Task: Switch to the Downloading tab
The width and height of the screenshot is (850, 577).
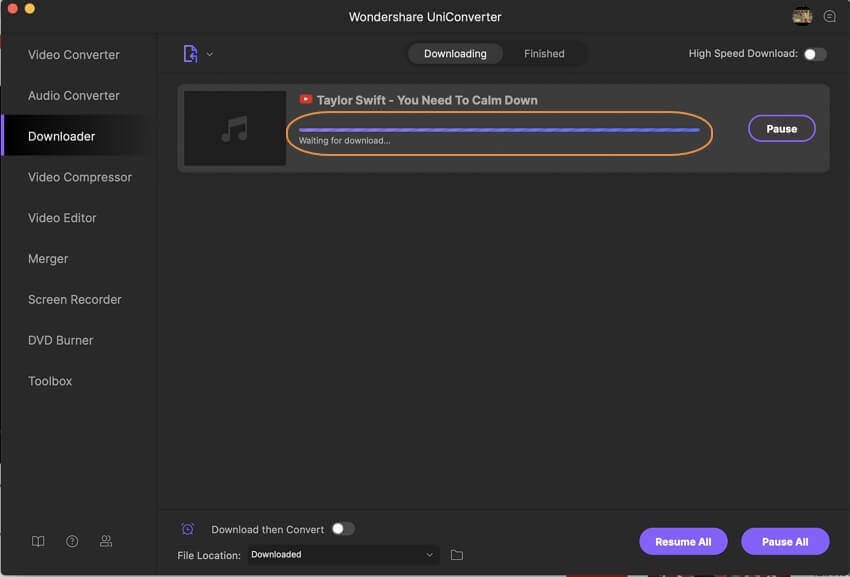Action: [x=455, y=54]
